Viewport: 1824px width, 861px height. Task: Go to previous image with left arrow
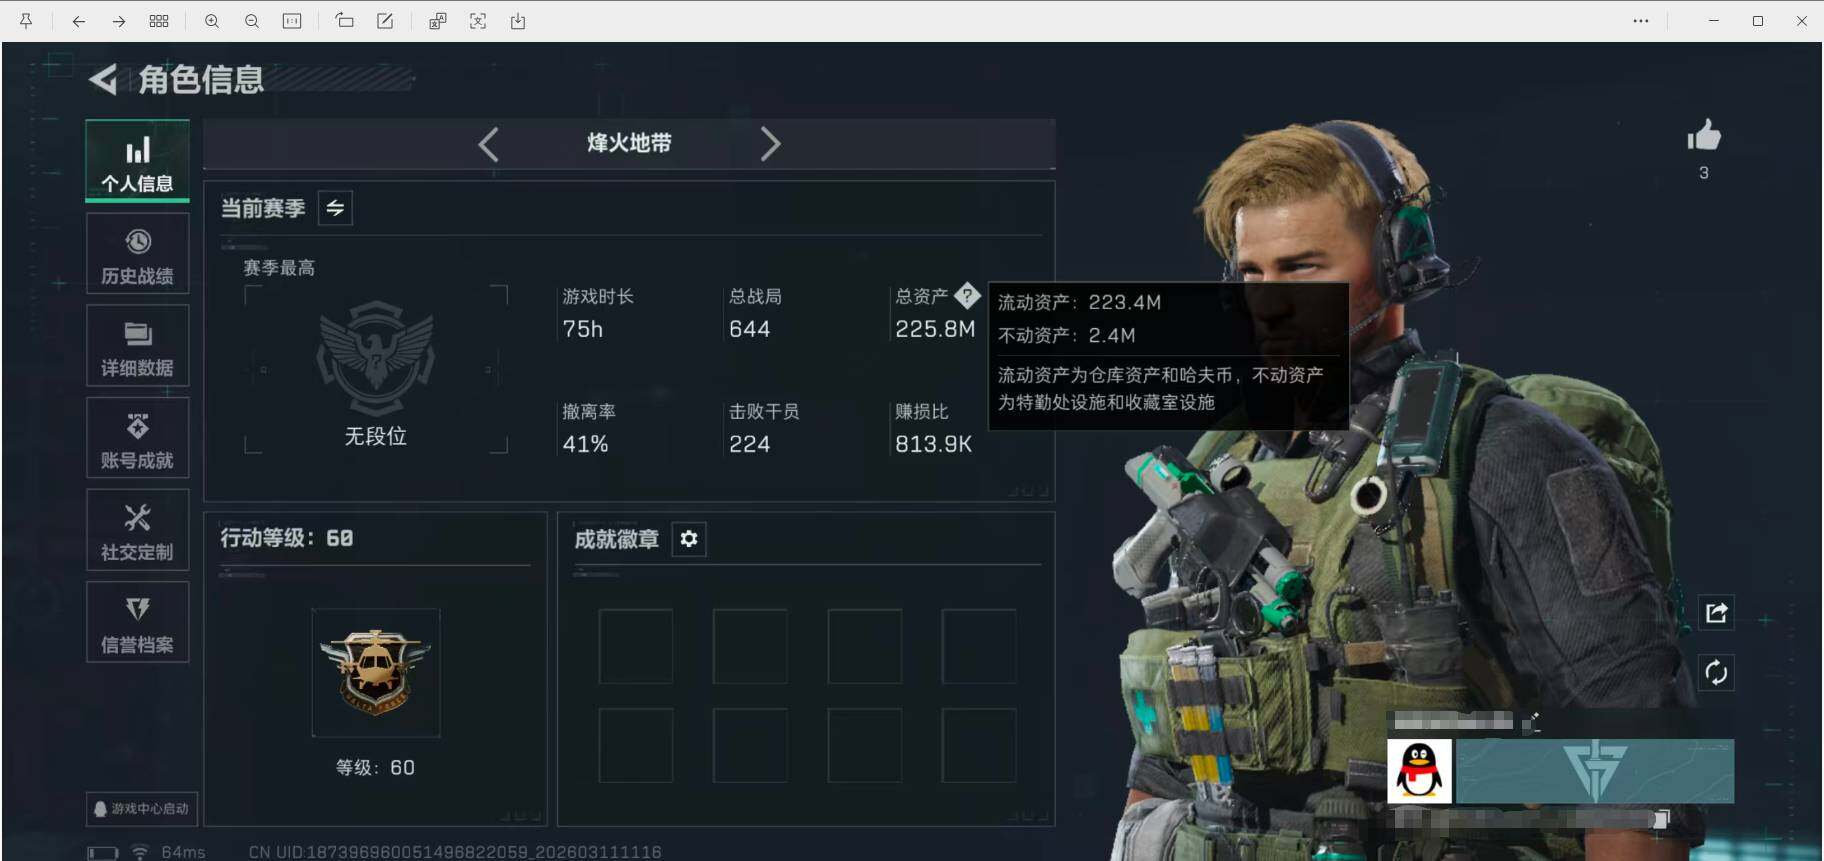pos(78,21)
